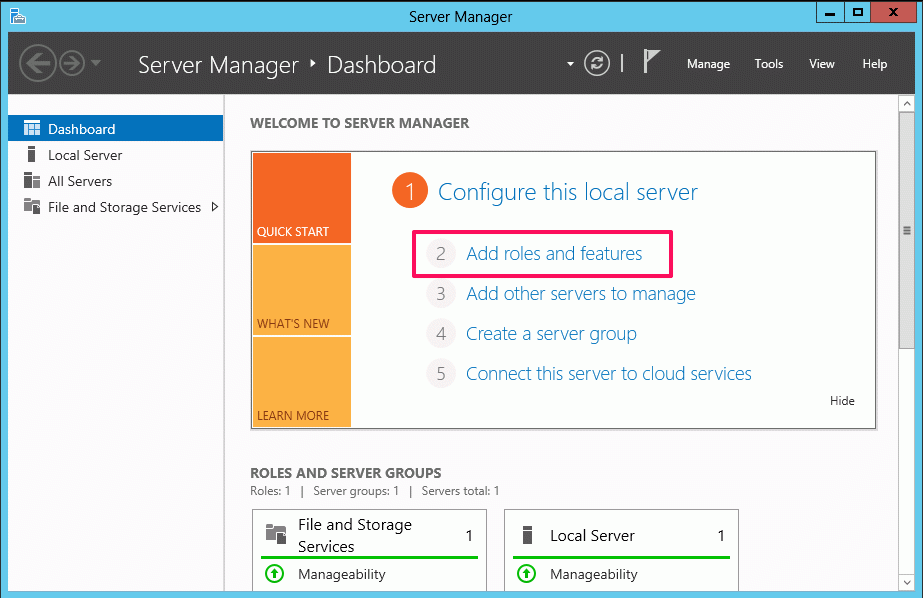Click the back navigation arrow icon

point(38,63)
